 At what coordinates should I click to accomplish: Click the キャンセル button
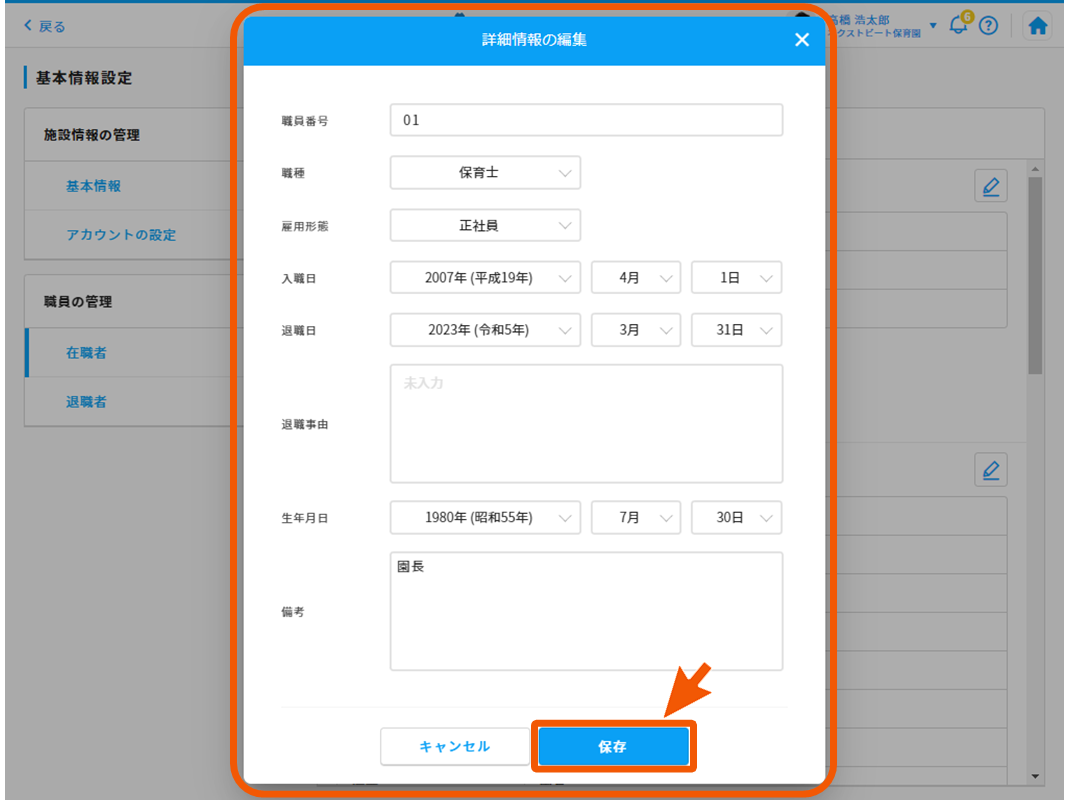click(455, 747)
